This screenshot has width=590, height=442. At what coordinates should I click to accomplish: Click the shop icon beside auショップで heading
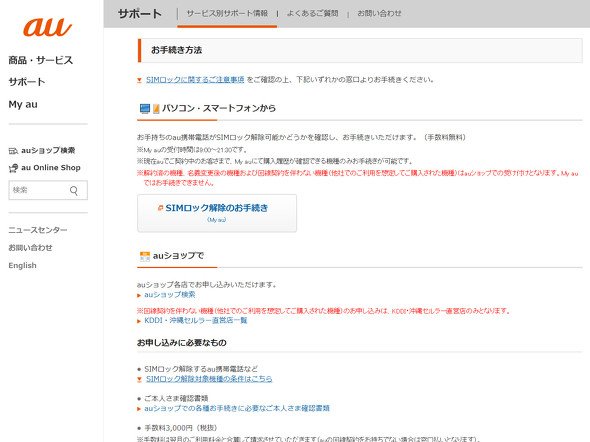point(145,256)
